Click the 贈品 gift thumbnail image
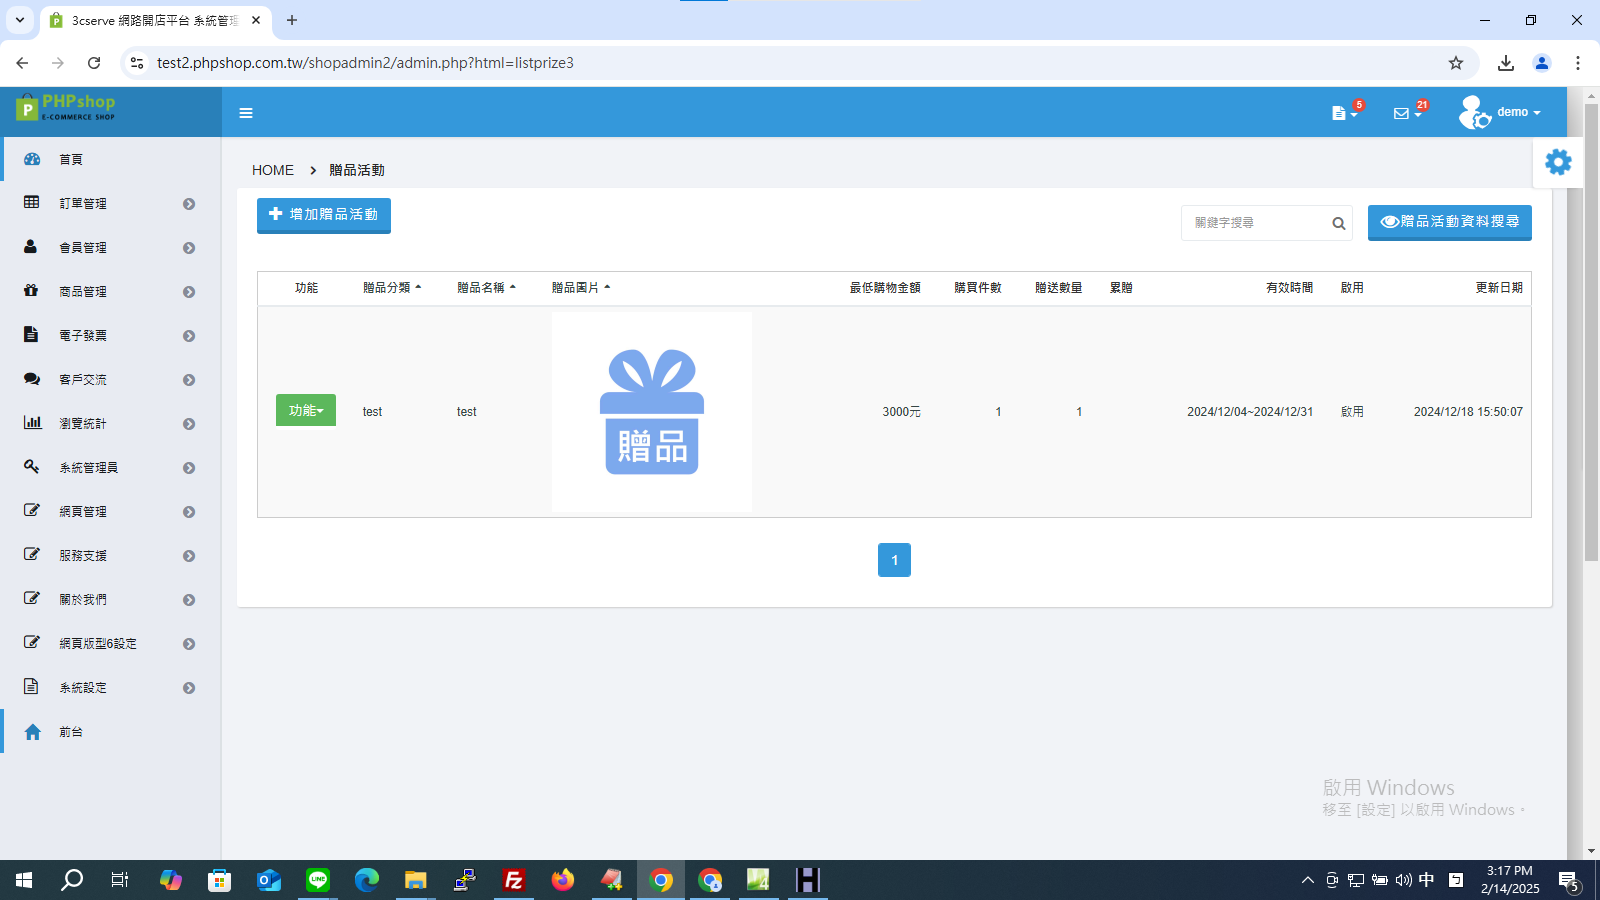 coord(652,412)
